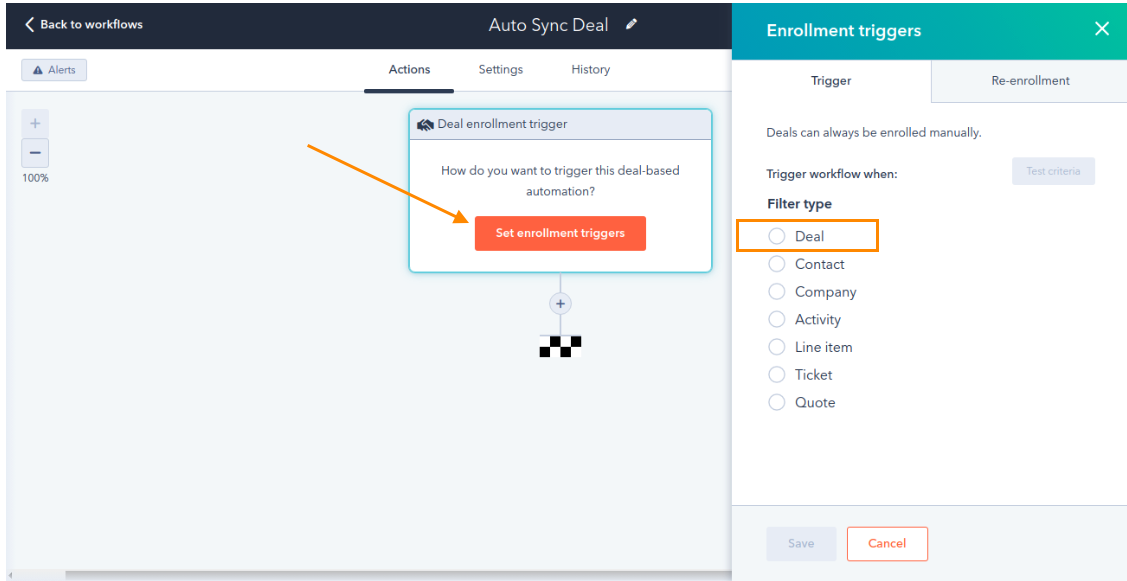Close the Enrollment triggers panel

click(x=1101, y=29)
